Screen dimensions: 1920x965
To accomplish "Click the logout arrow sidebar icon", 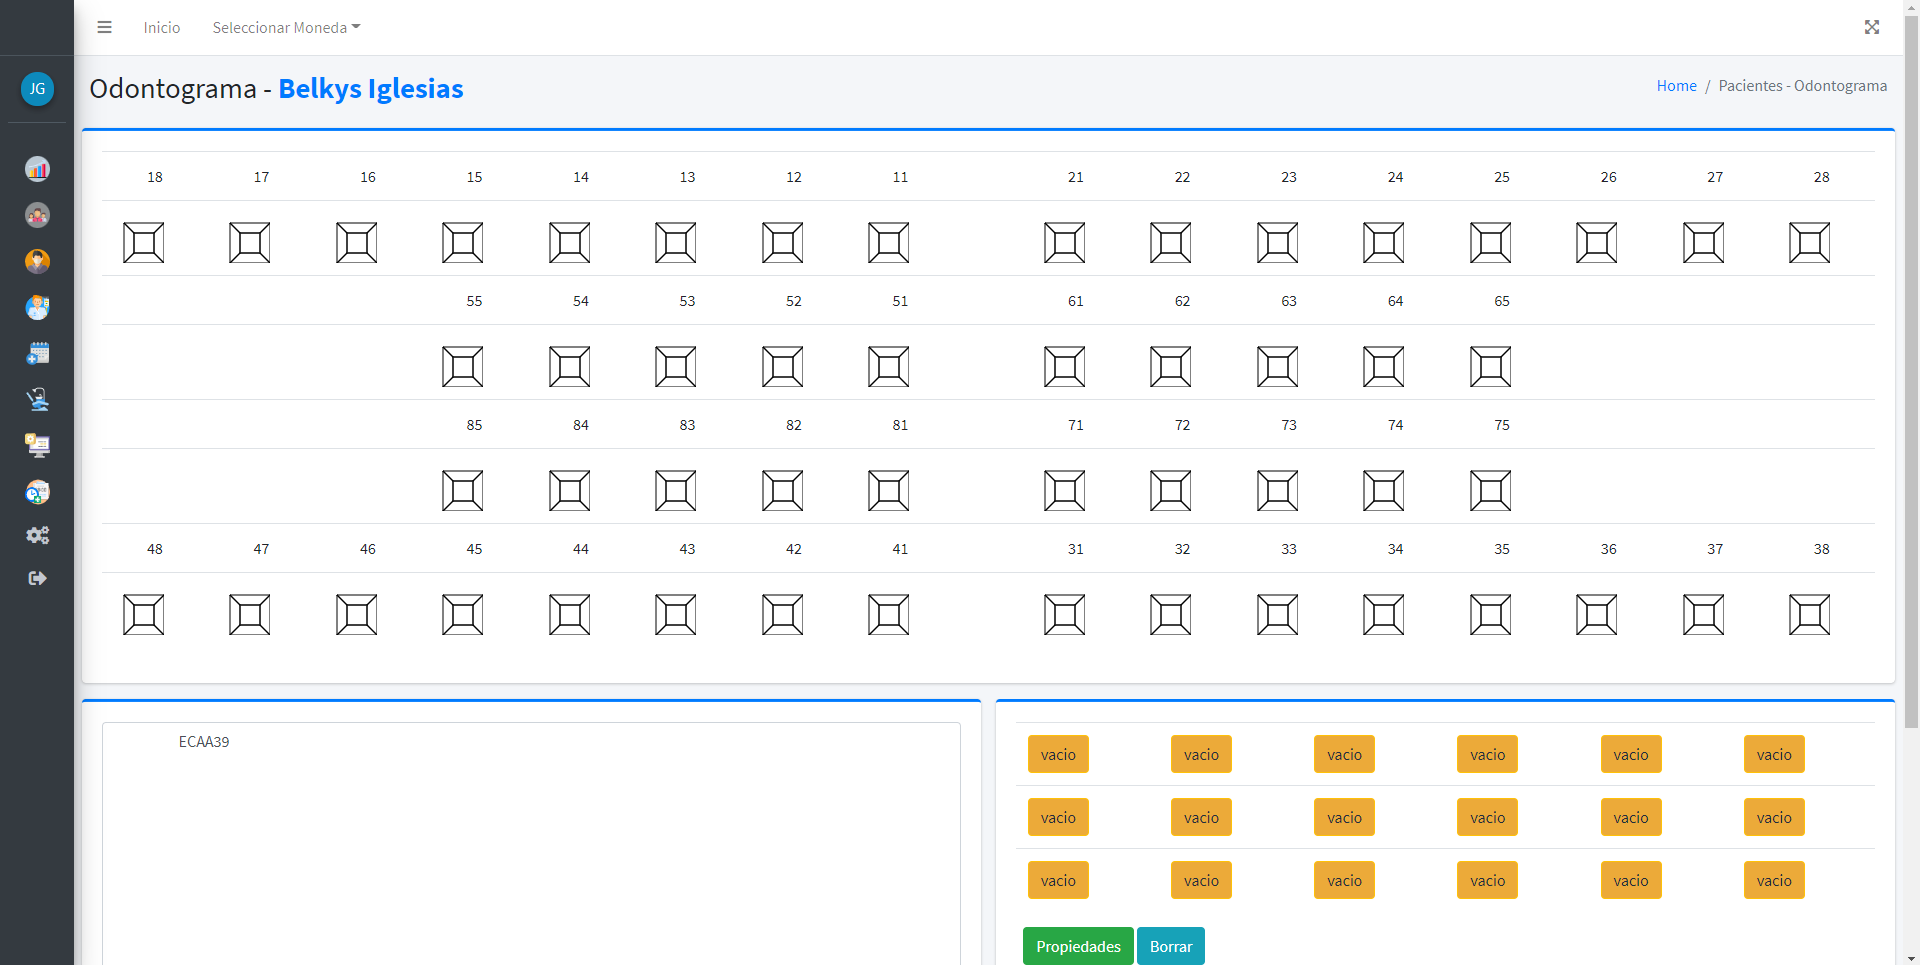I will tap(37, 578).
